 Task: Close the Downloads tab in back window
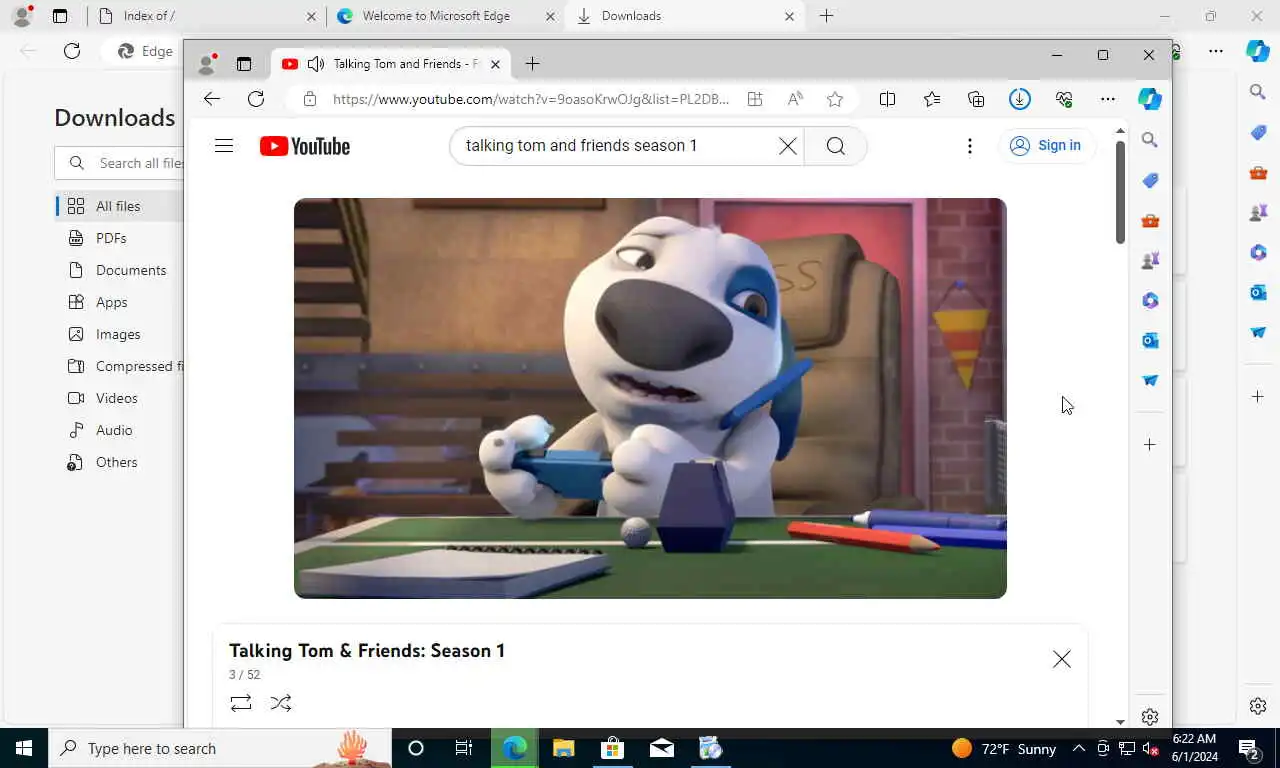789,16
